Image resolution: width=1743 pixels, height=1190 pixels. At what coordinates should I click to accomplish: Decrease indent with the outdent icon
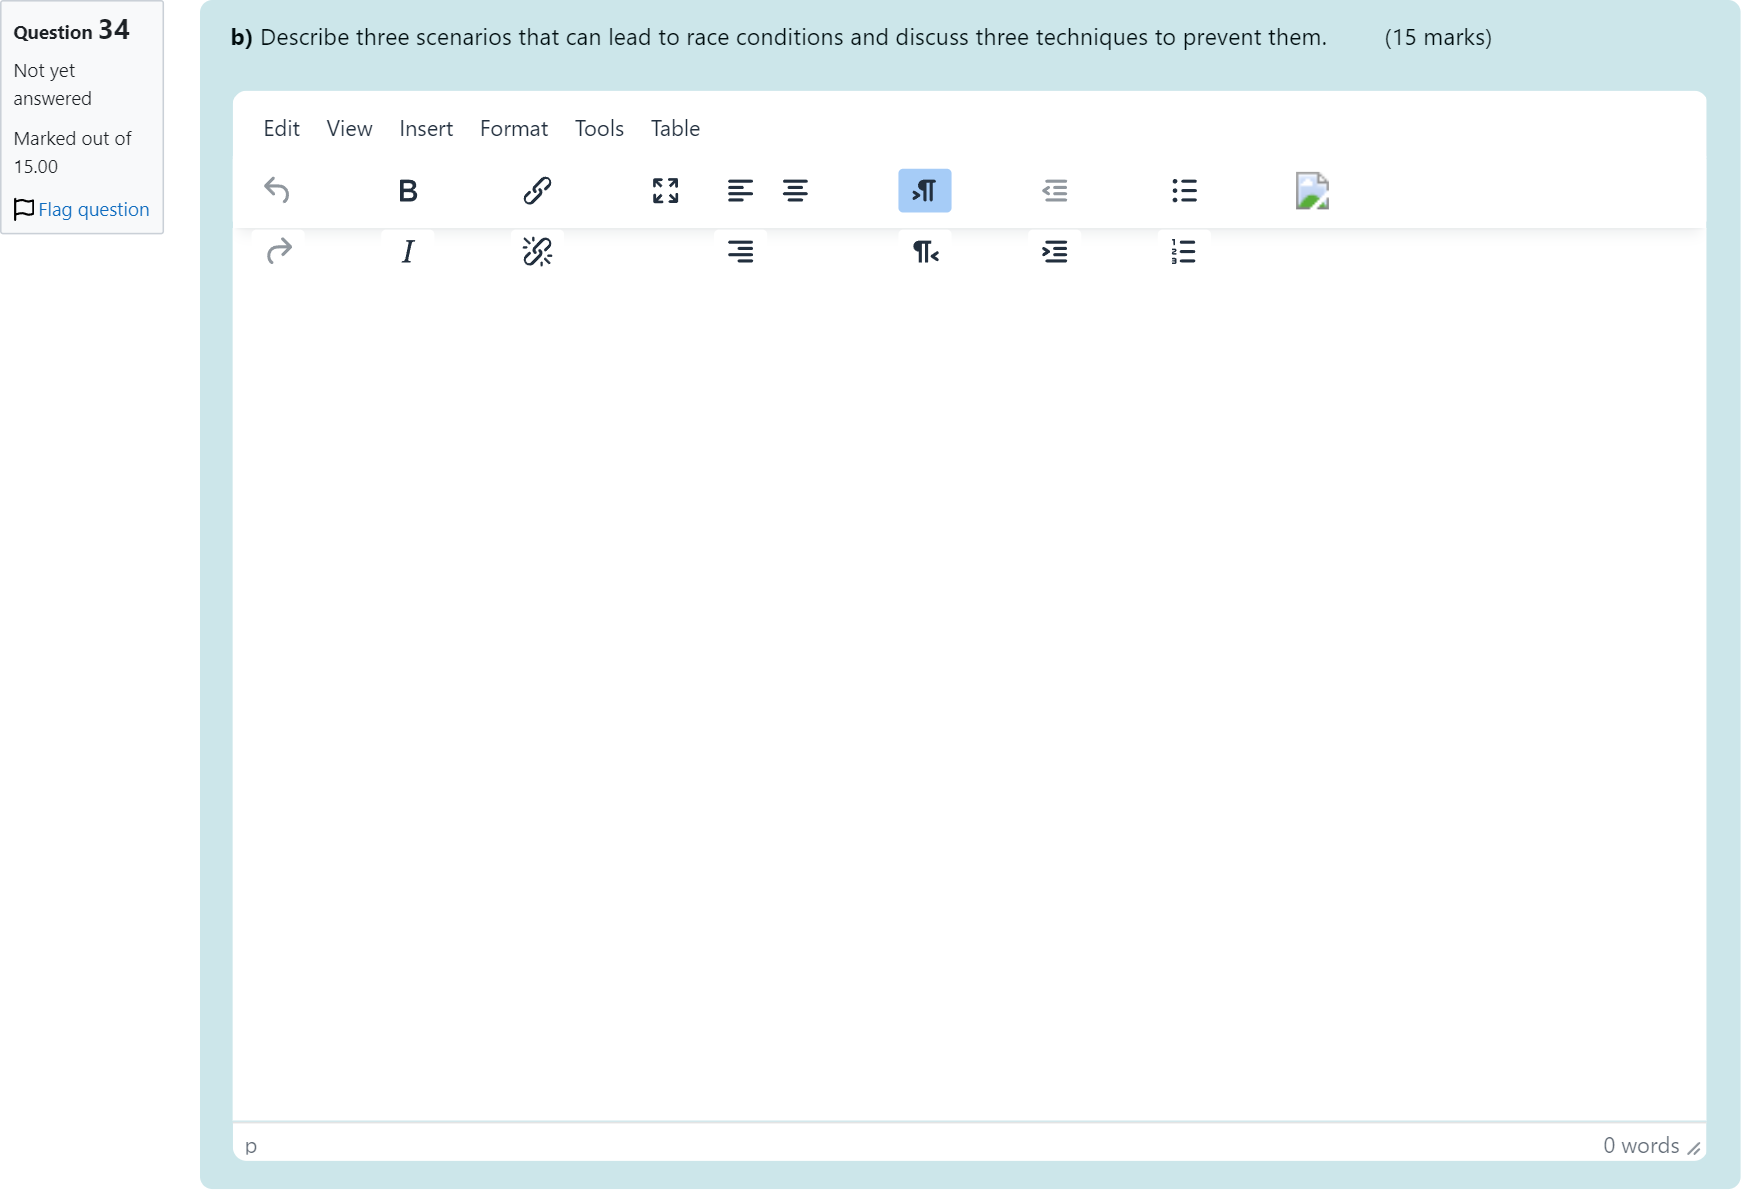click(1054, 190)
